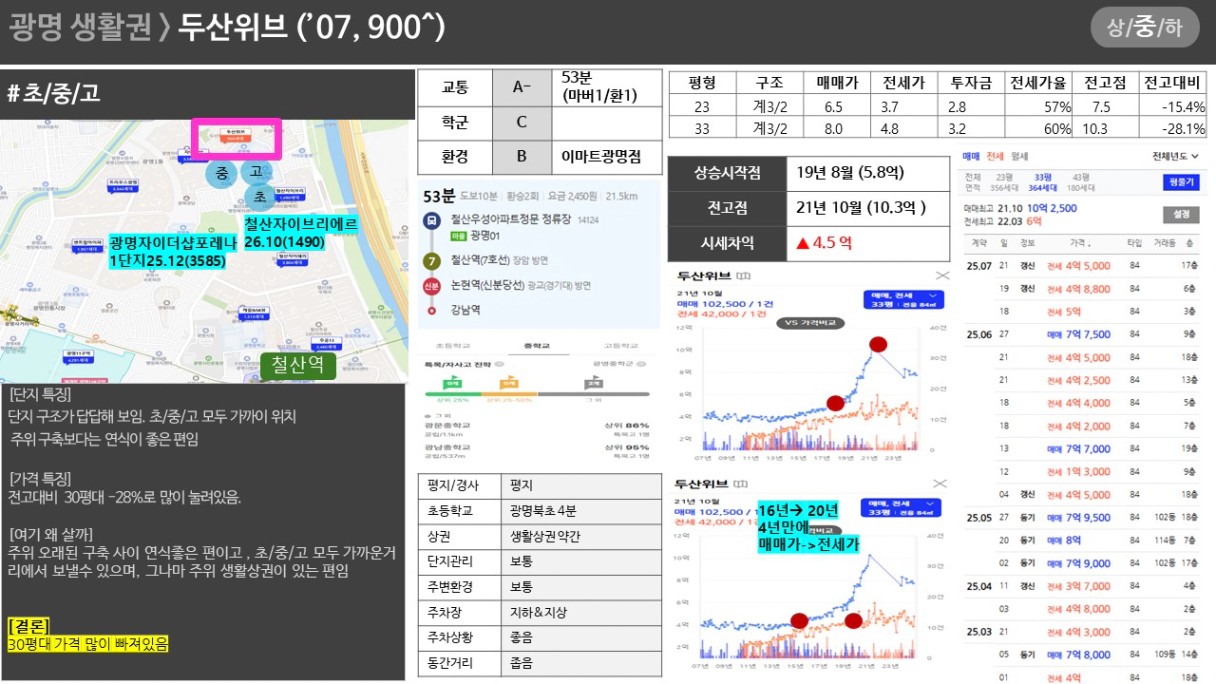This screenshot has height=684, width=1216.
Task: Click the '이마트광명점' cell
Action: (607, 157)
